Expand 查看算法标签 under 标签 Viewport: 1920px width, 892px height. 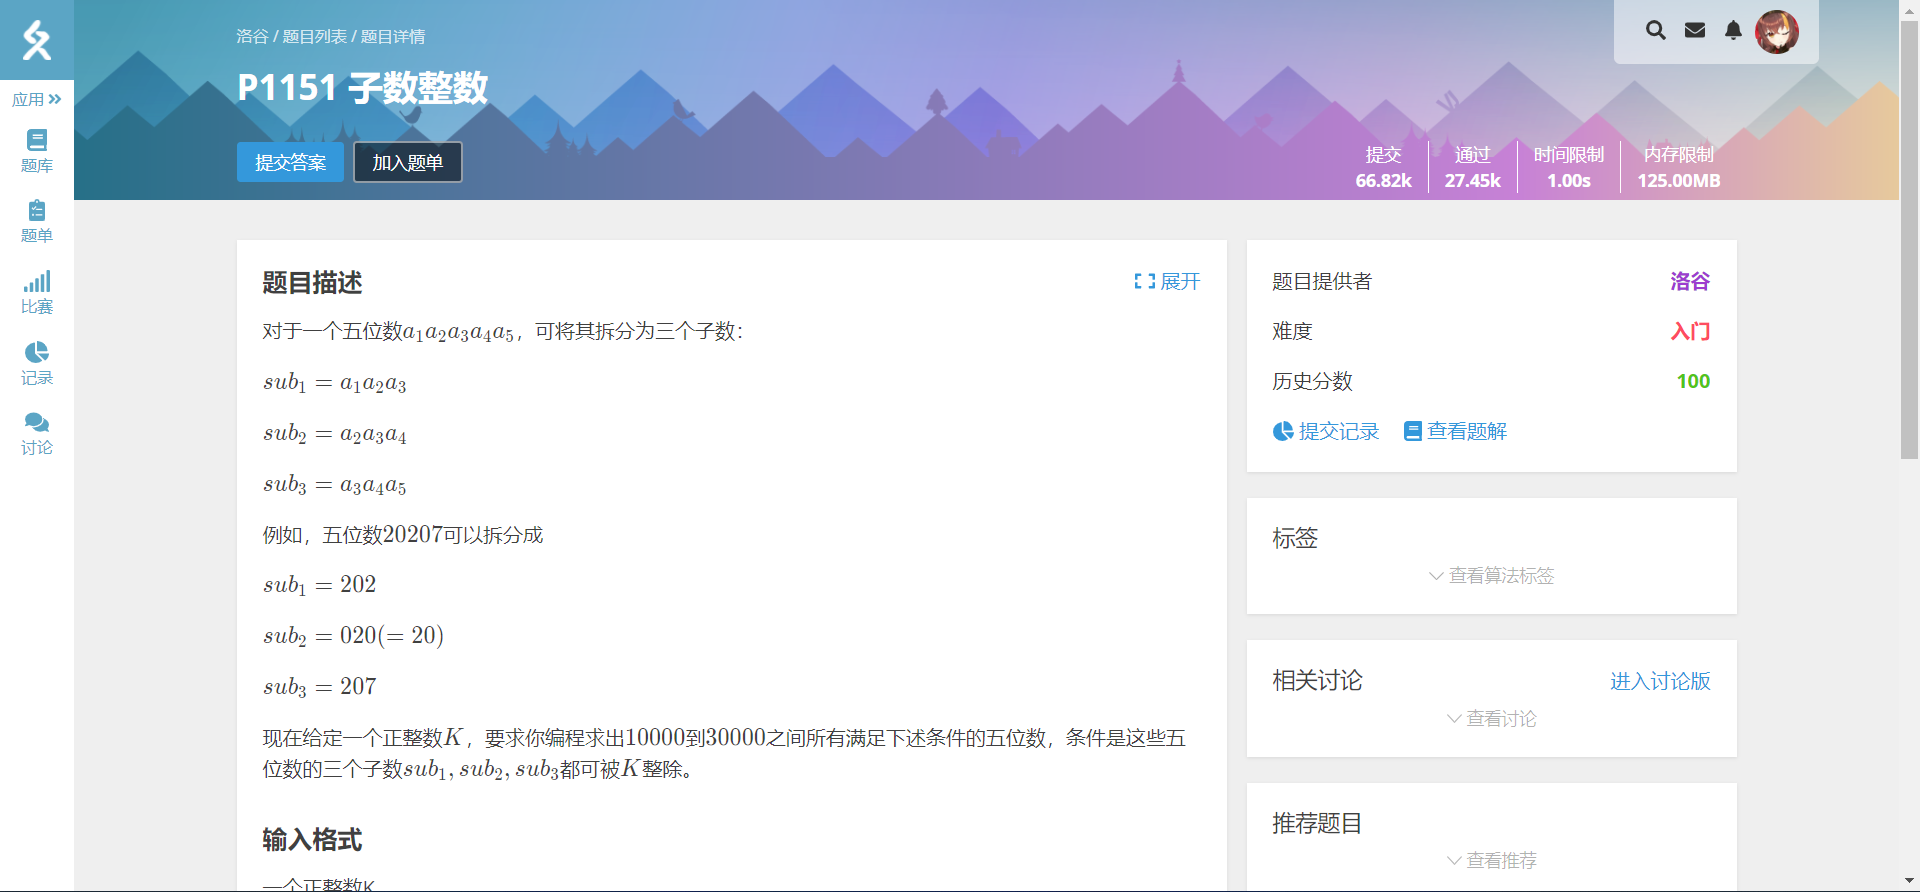point(1491,576)
